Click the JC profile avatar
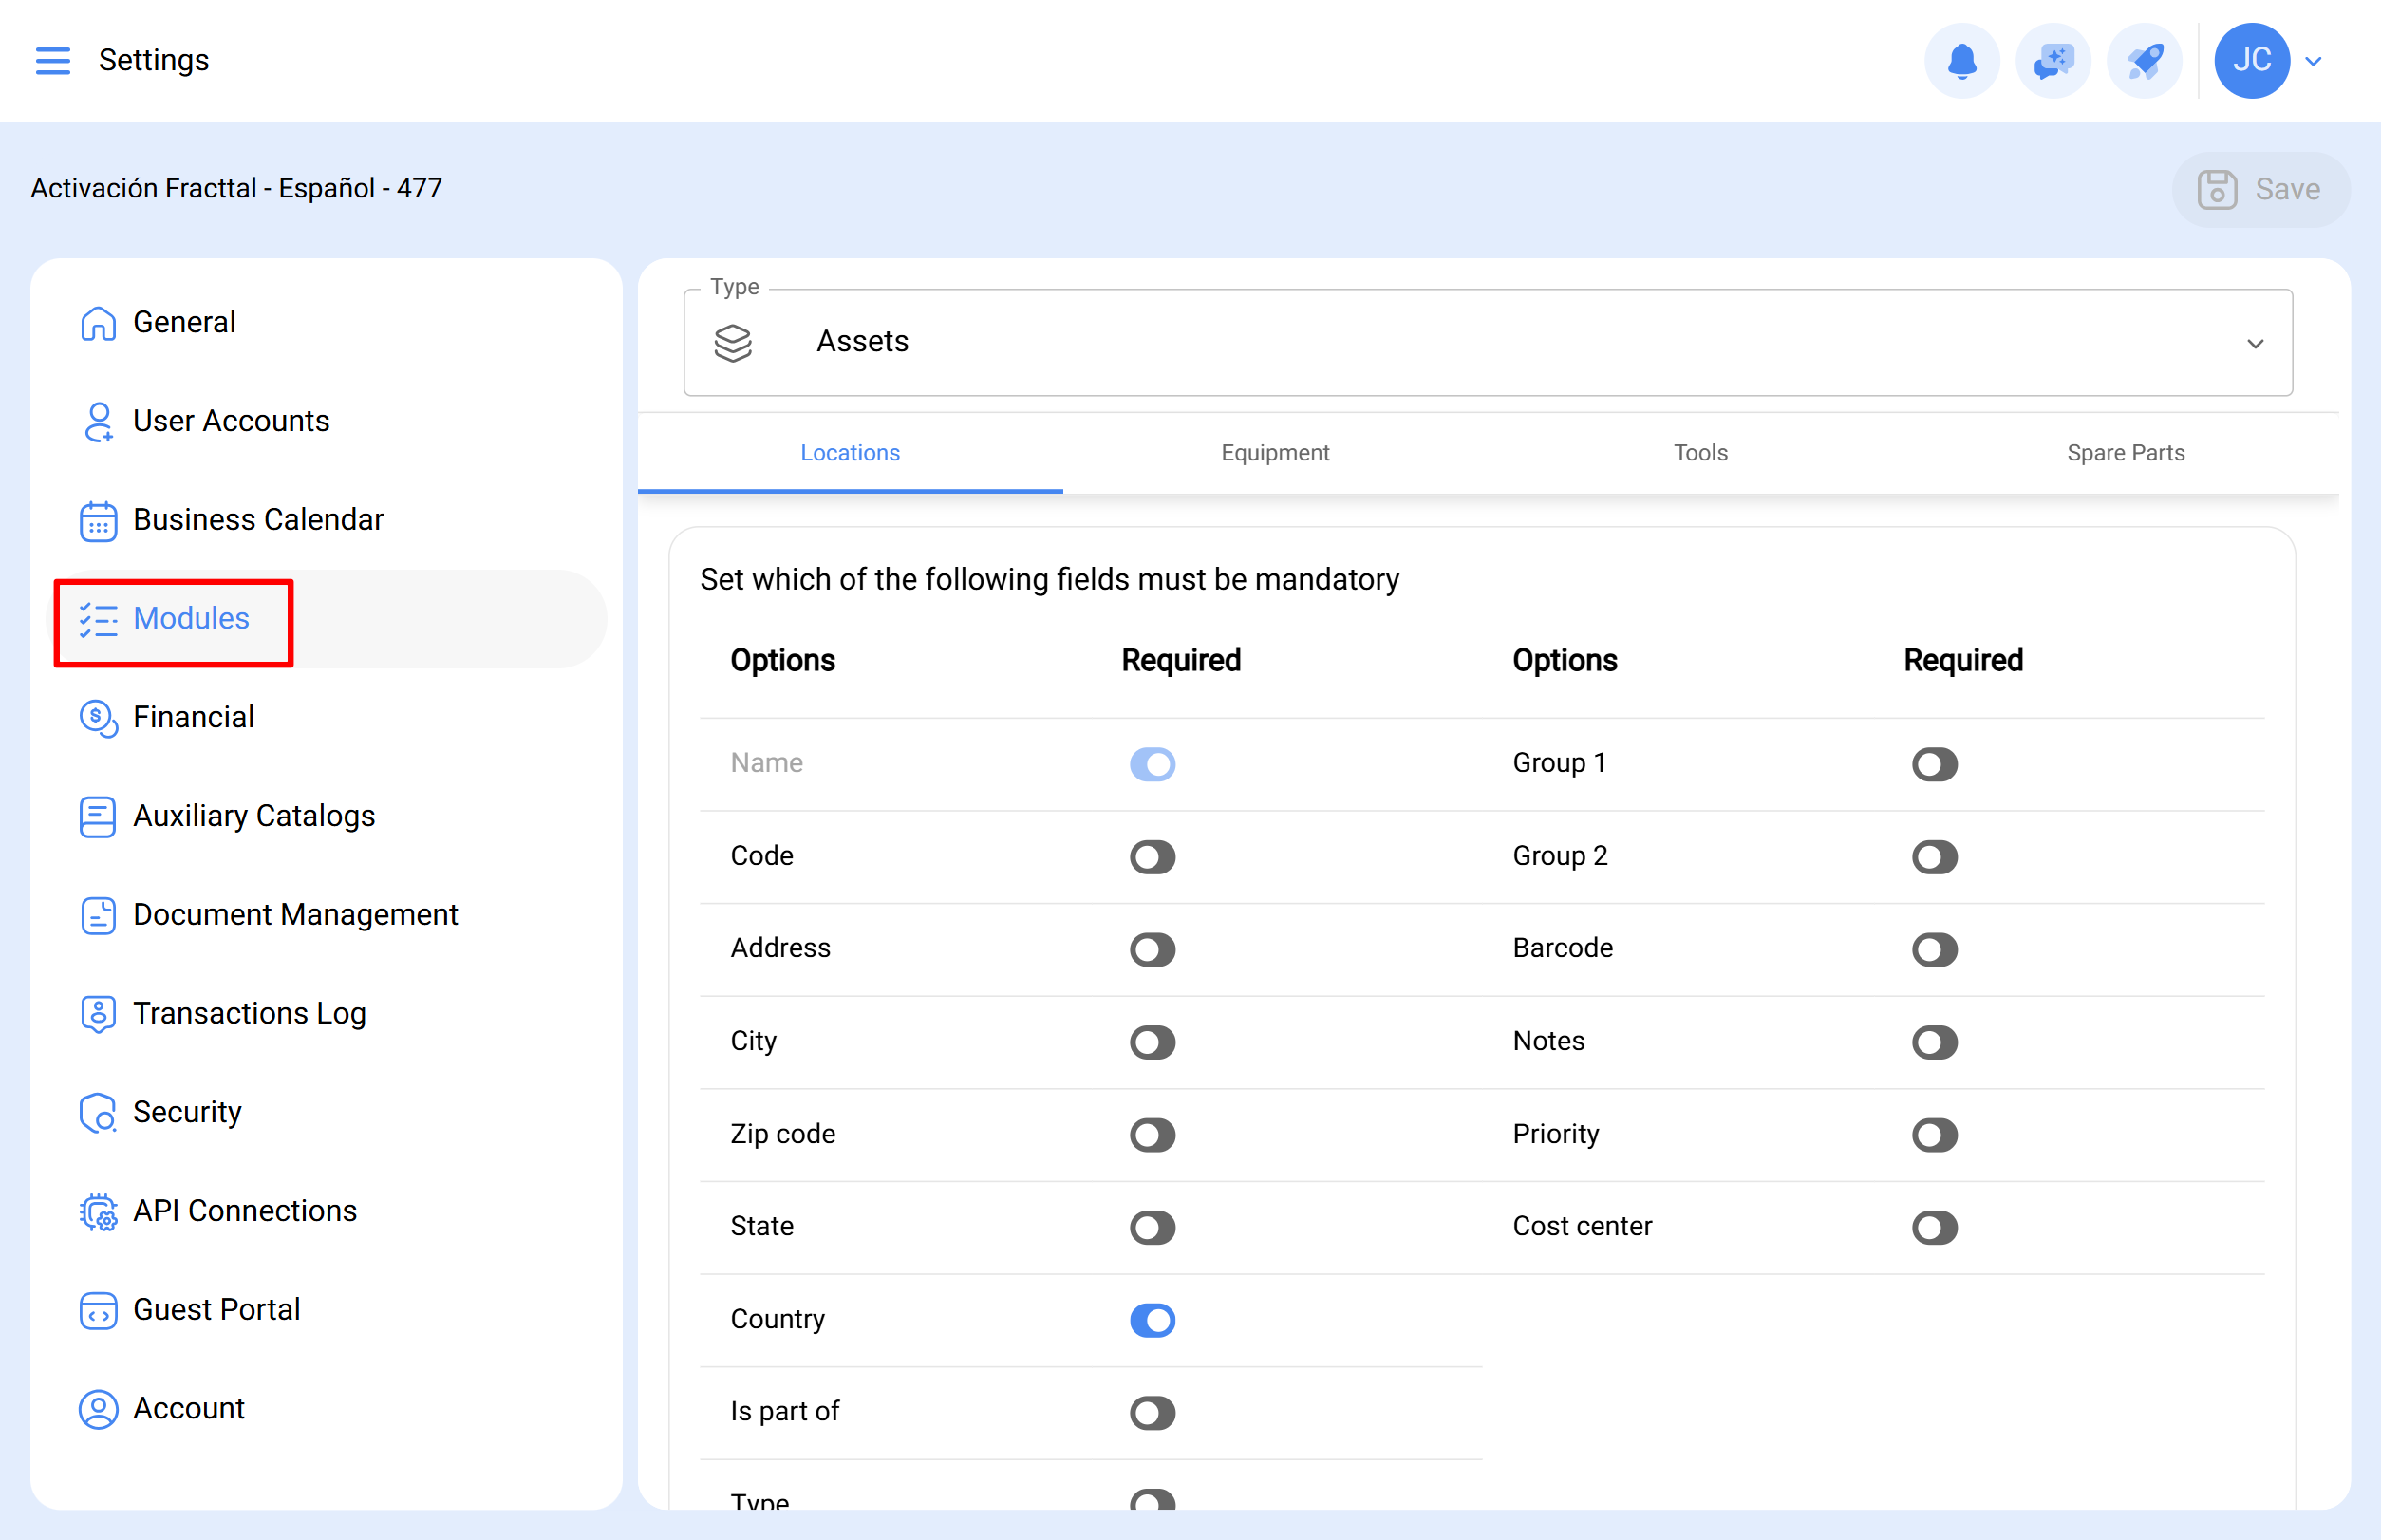 pyautogui.click(x=2251, y=60)
